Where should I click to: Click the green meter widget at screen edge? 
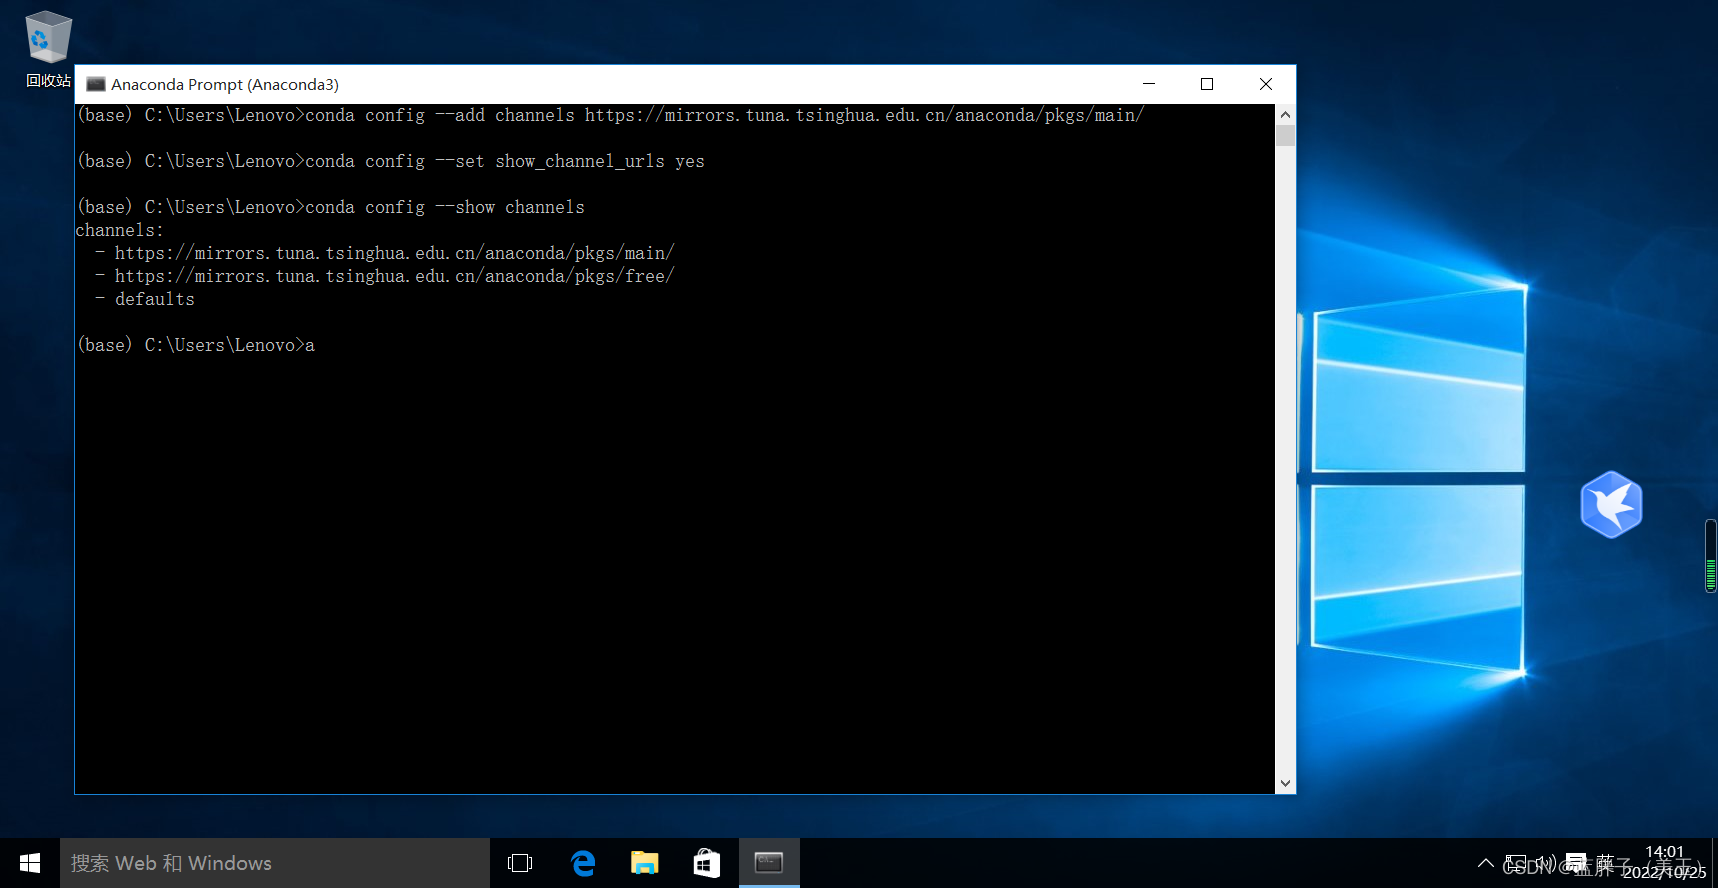click(x=1710, y=556)
